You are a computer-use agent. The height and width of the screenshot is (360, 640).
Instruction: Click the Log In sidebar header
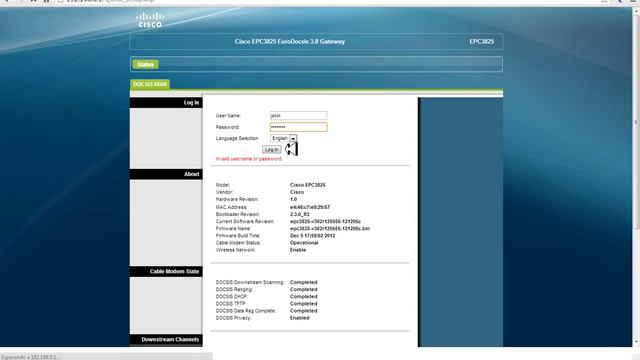(x=166, y=102)
